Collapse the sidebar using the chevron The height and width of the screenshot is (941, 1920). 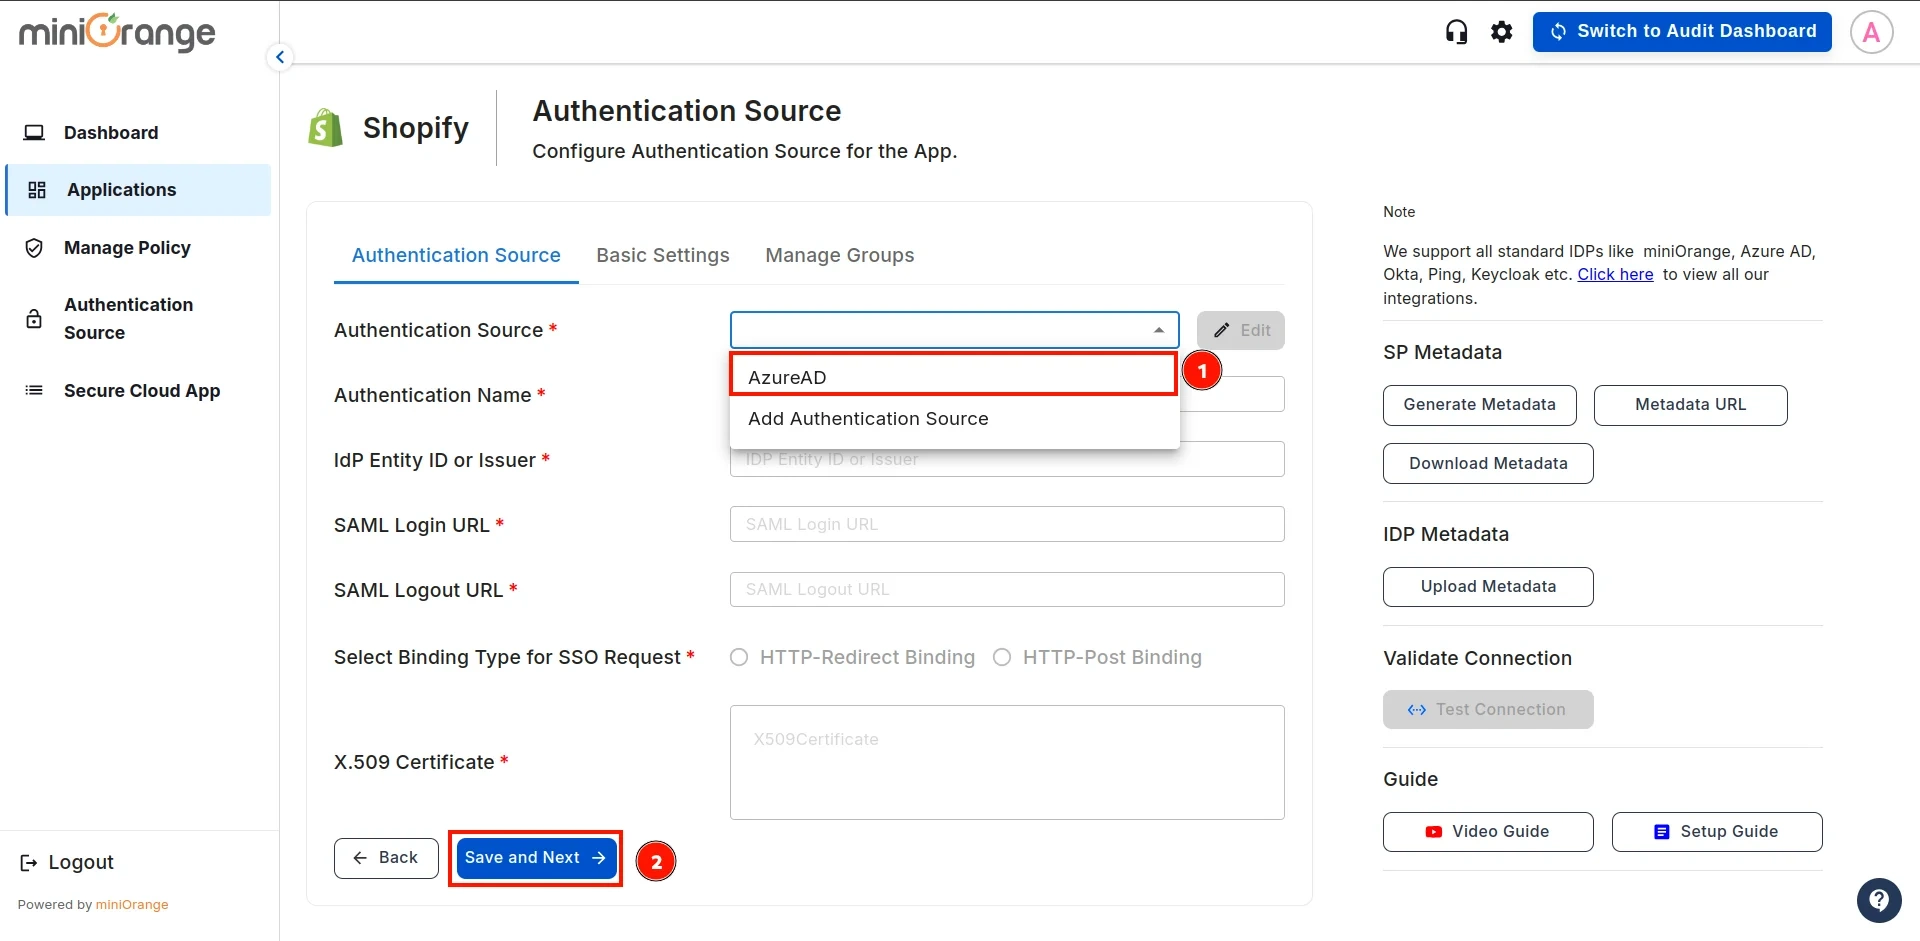279,56
